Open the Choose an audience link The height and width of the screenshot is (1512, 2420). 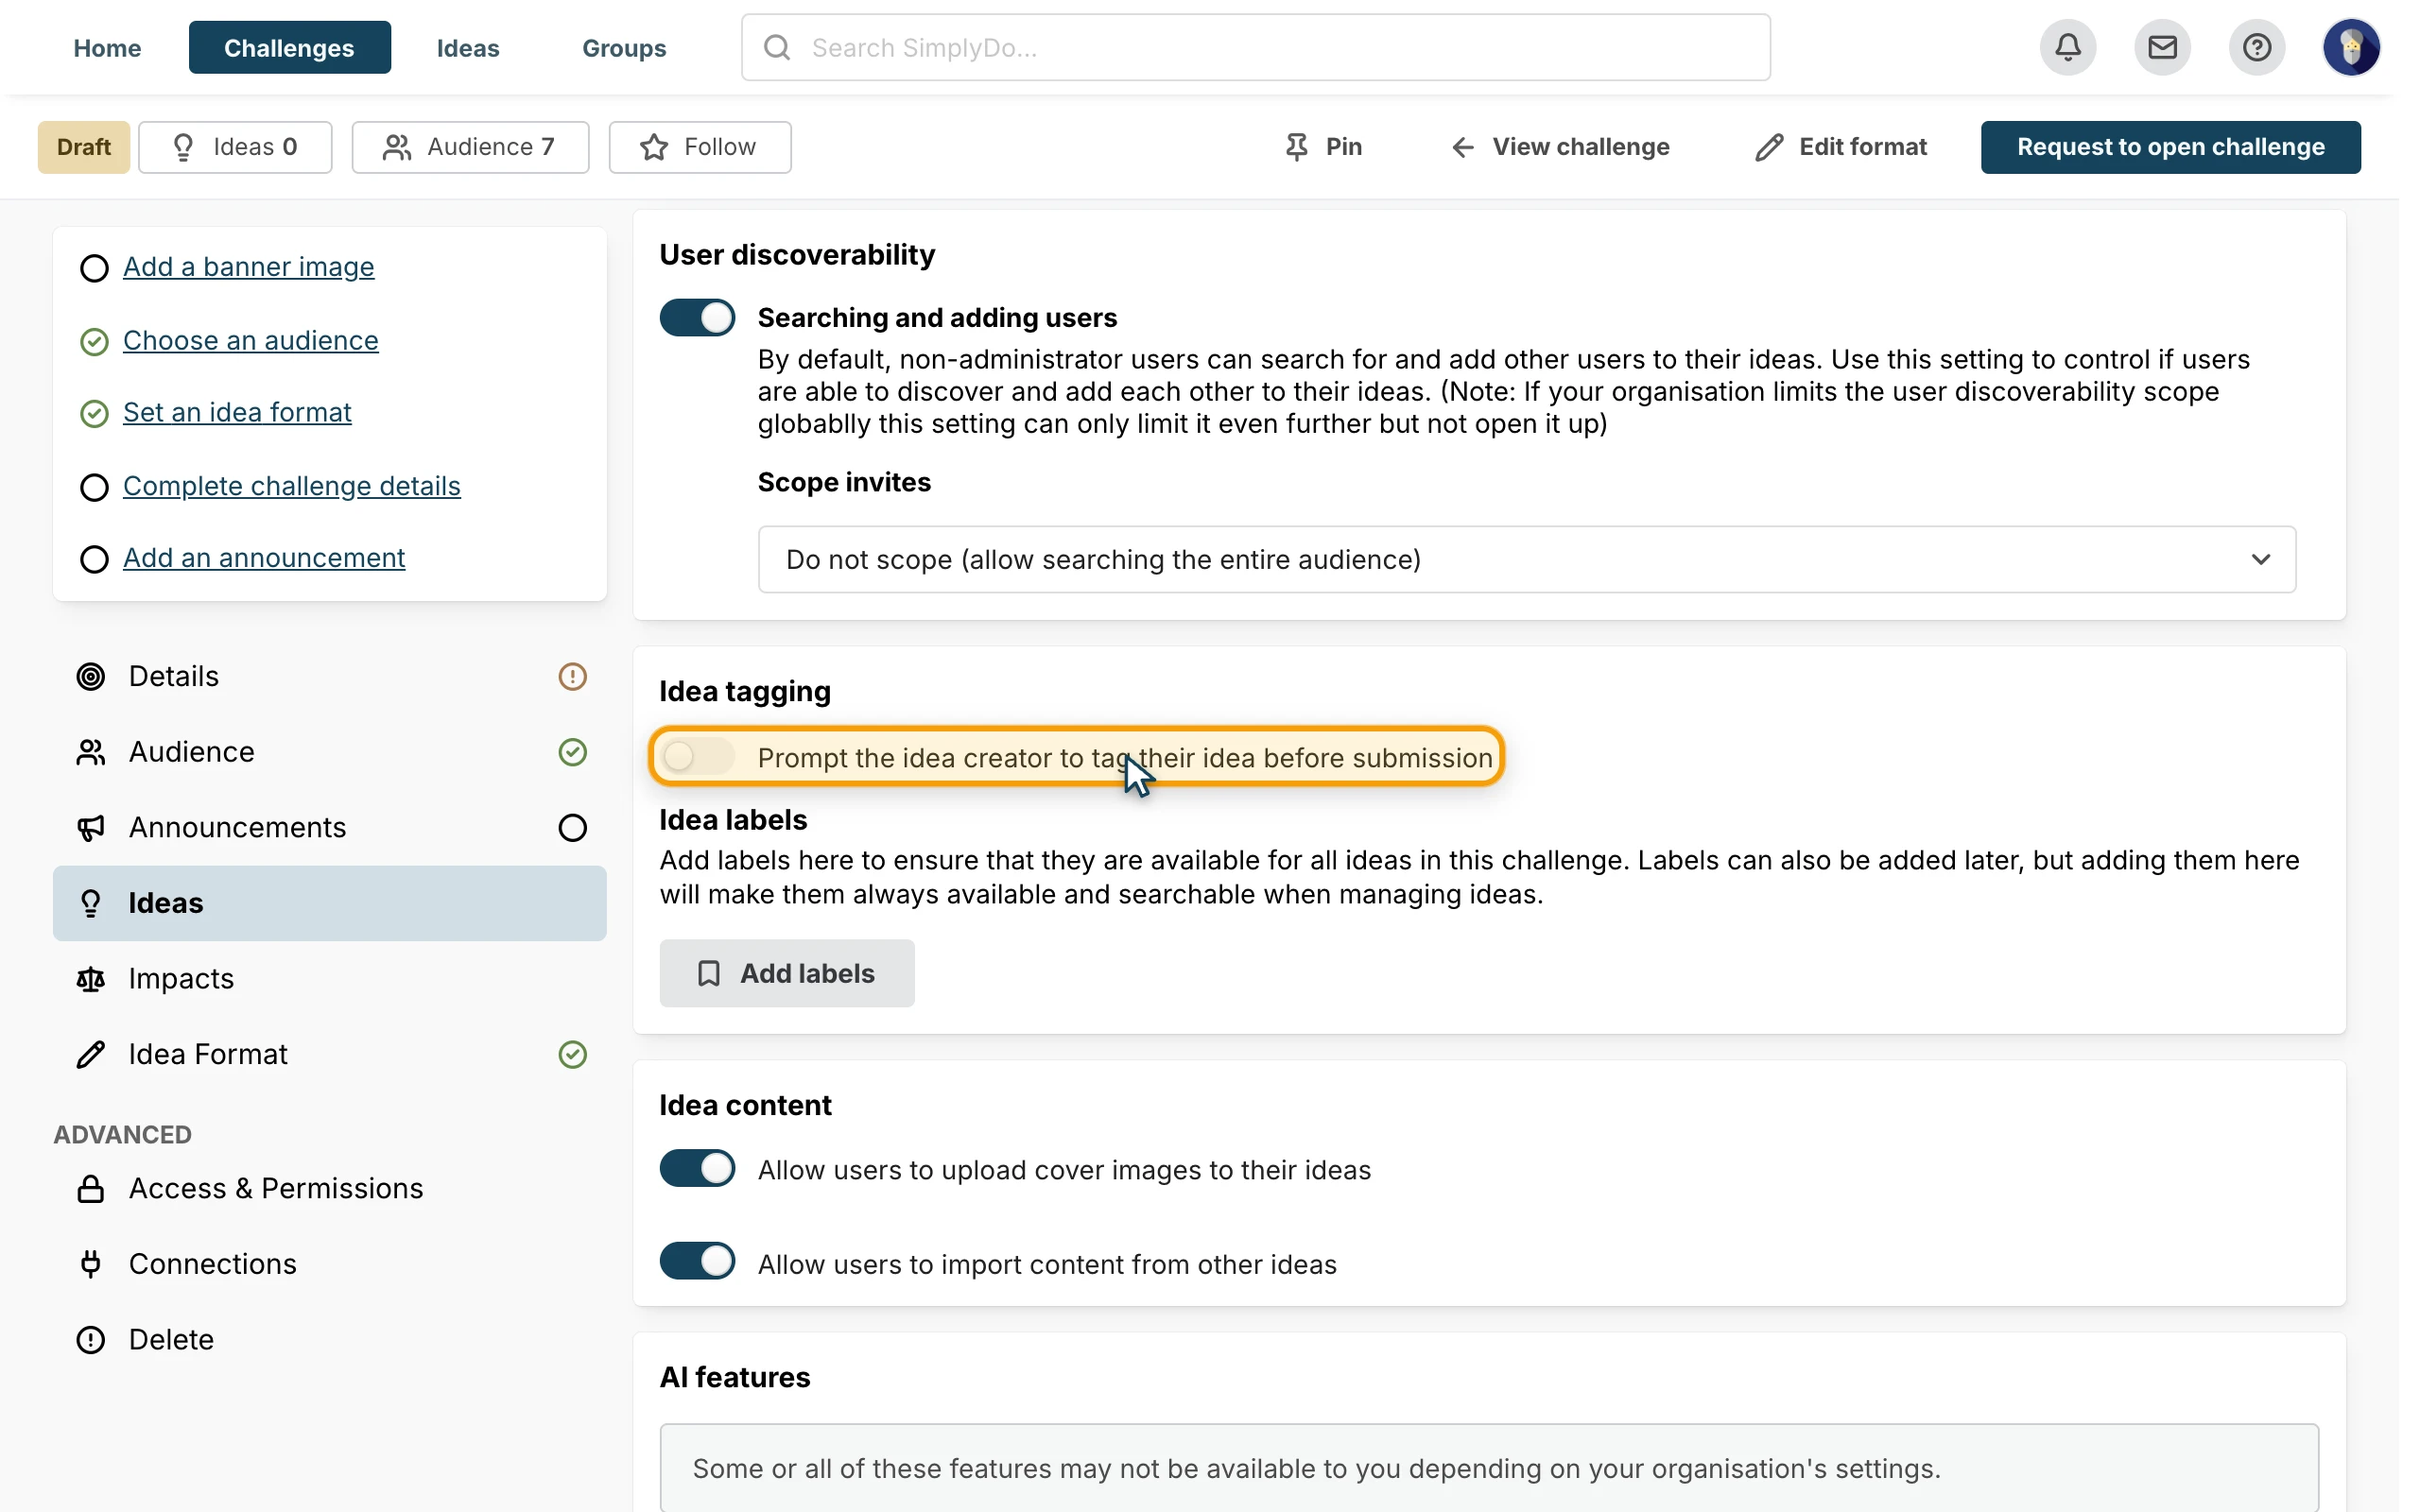tap(250, 340)
